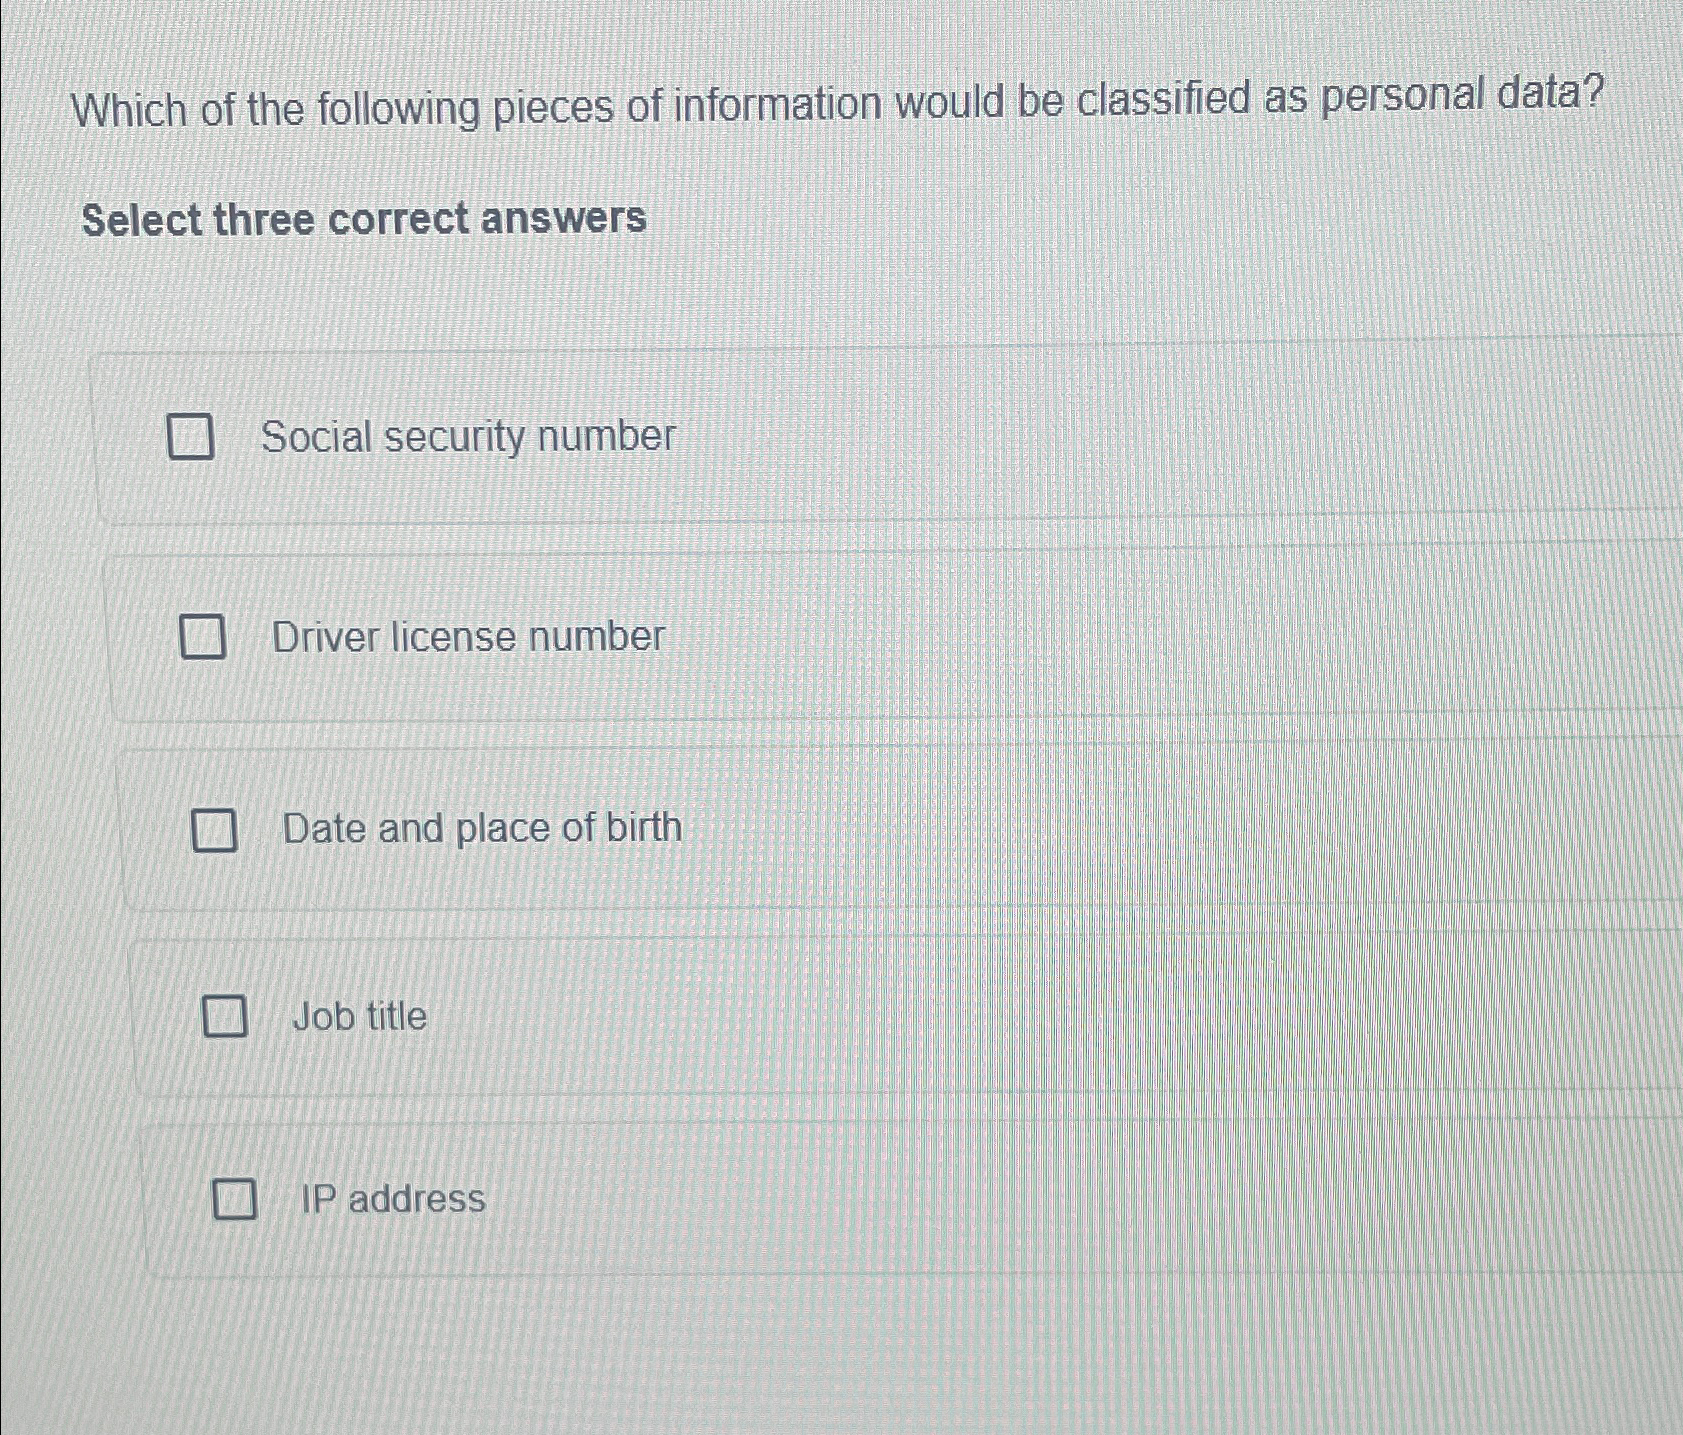This screenshot has height=1435, width=1683.
Task: Toggle the IP address checkbox
Action: pos(235,1198)
